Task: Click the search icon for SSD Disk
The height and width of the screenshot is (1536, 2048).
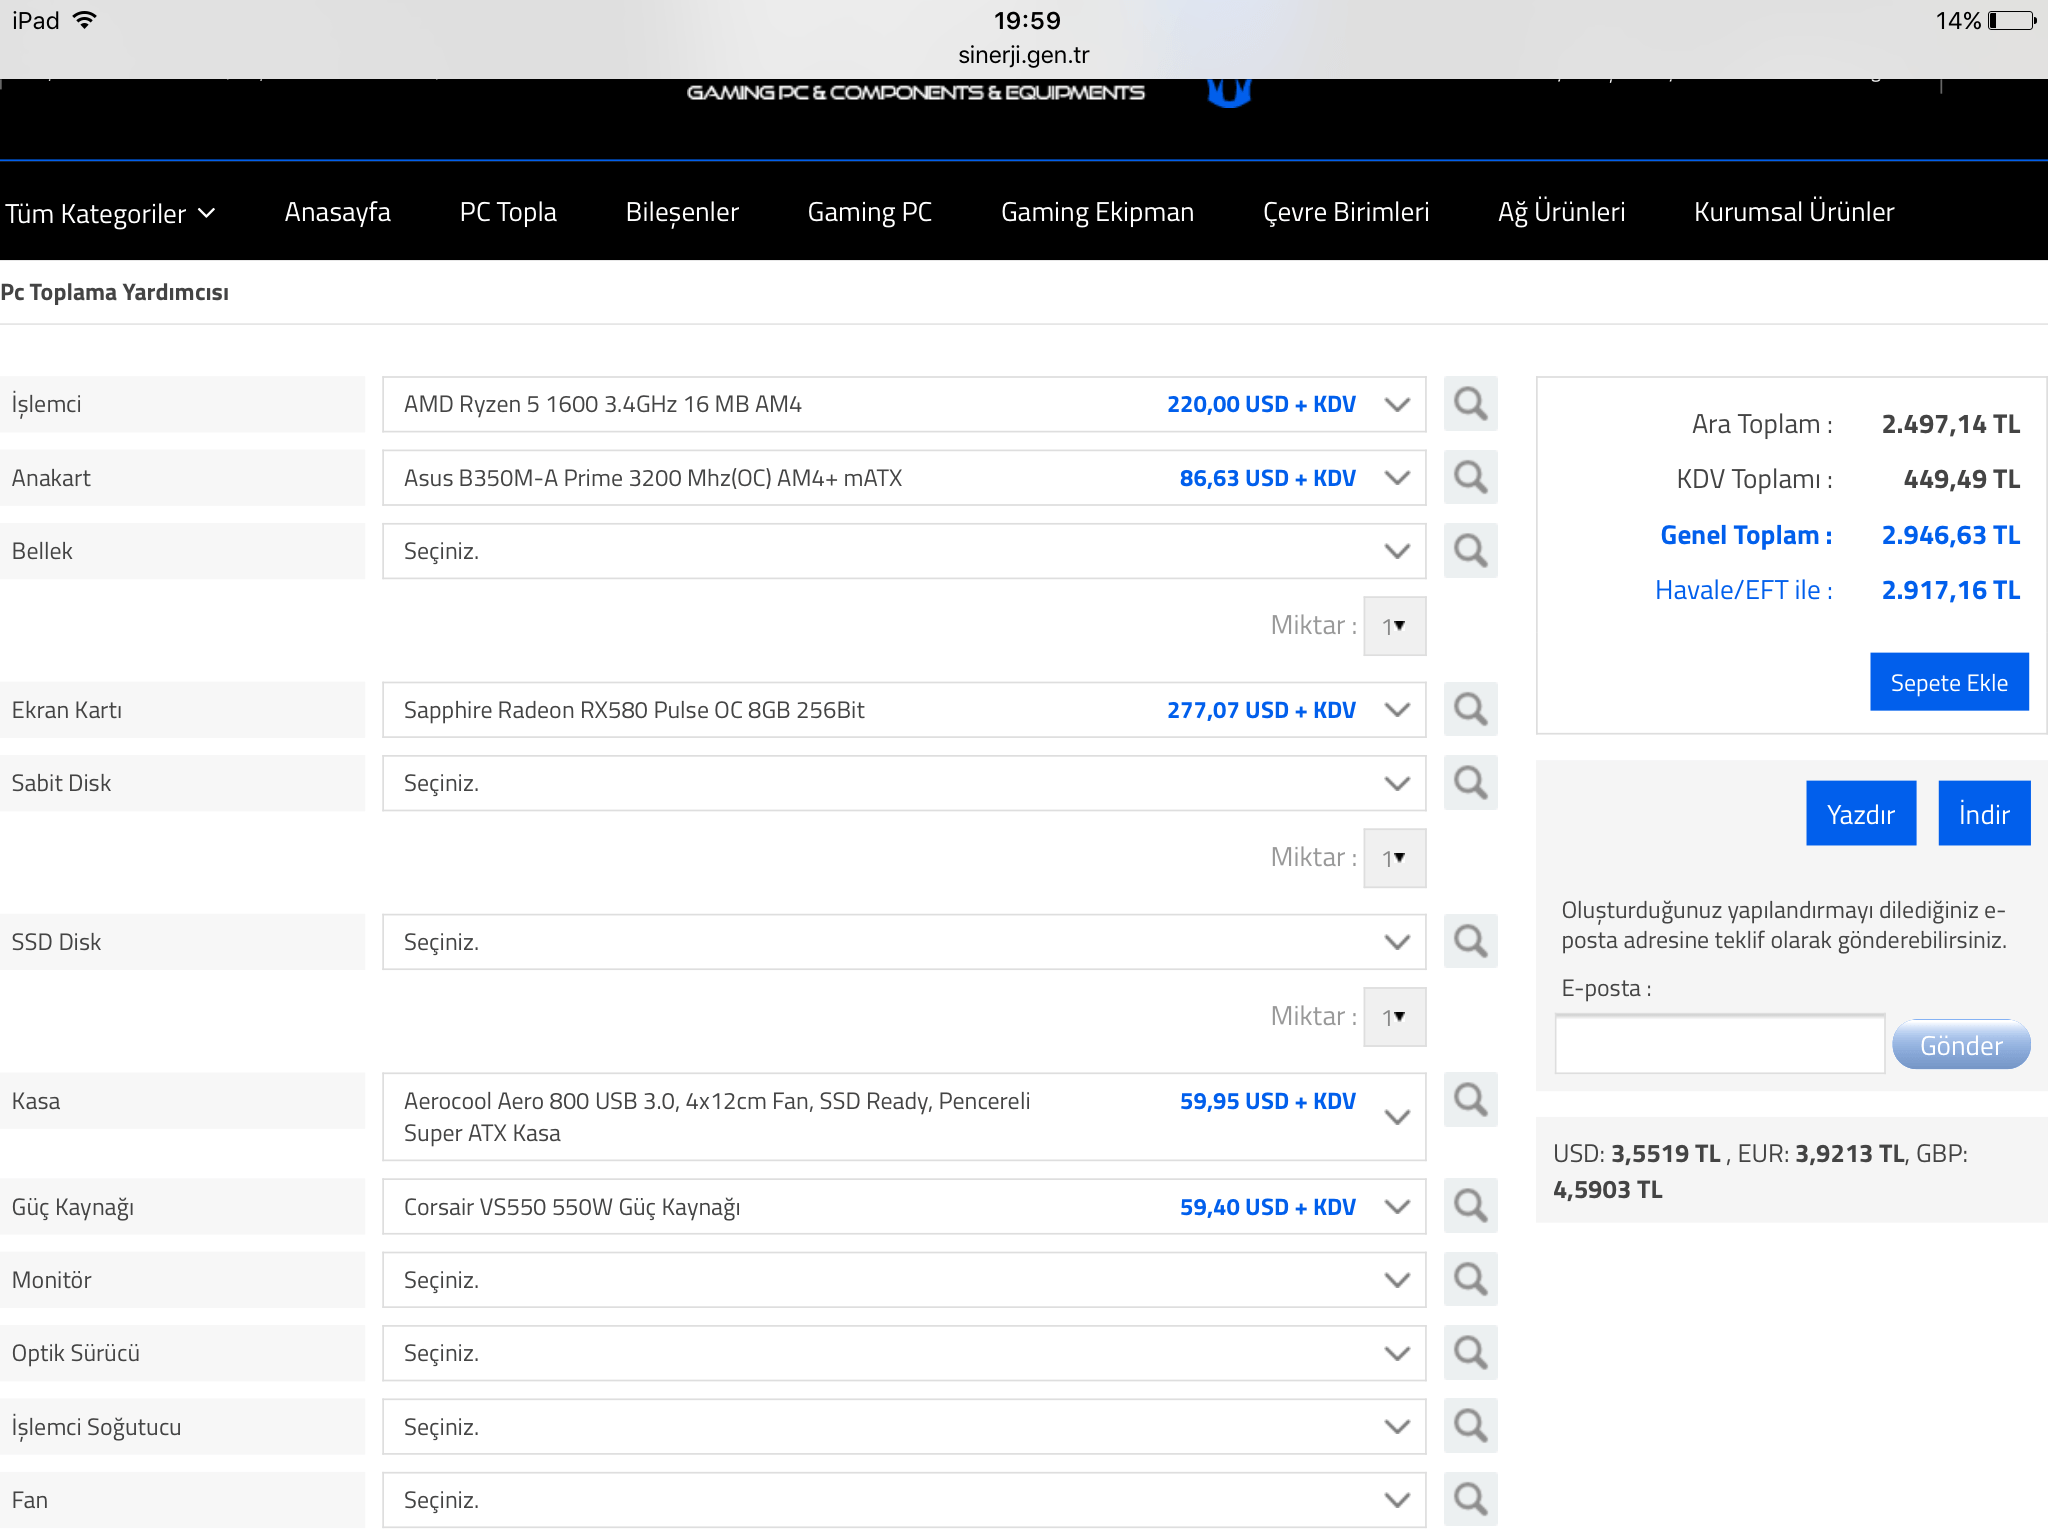Action: pos(1470,941)
